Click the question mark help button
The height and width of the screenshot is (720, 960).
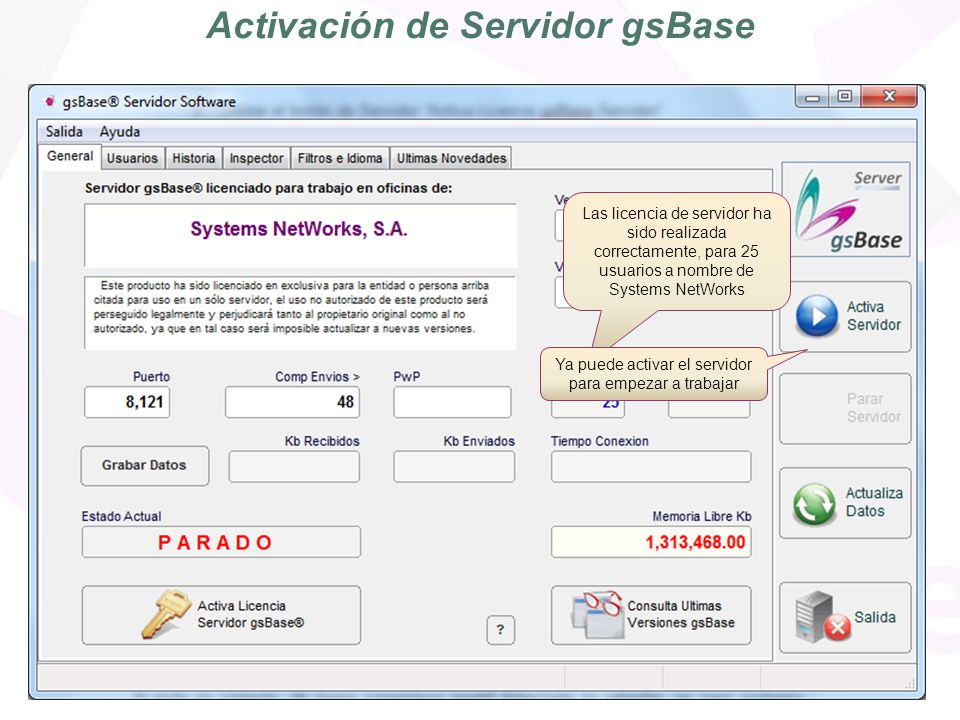(x=500, y=629)
